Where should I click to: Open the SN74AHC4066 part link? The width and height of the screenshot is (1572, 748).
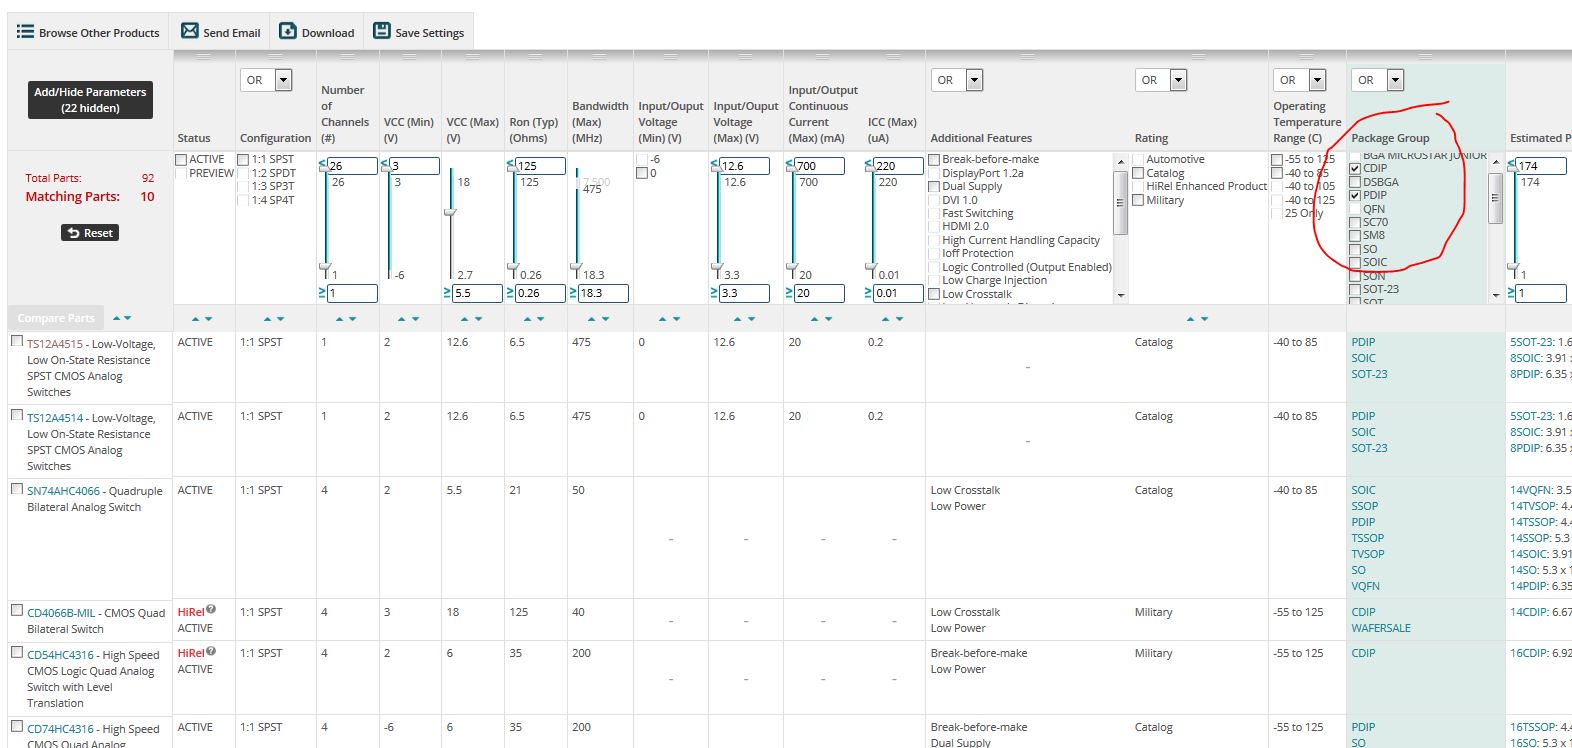[x=63, y=491]
